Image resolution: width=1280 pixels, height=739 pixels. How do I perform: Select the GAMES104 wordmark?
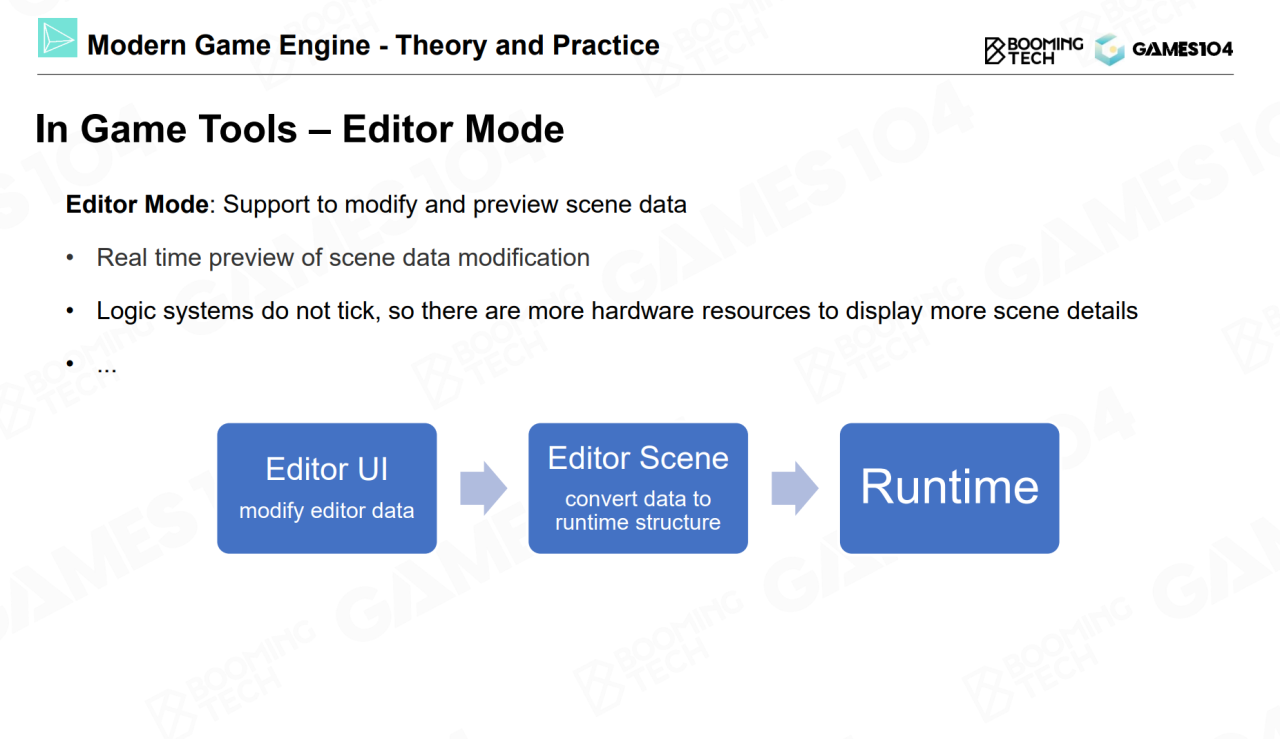(1182, 49)
